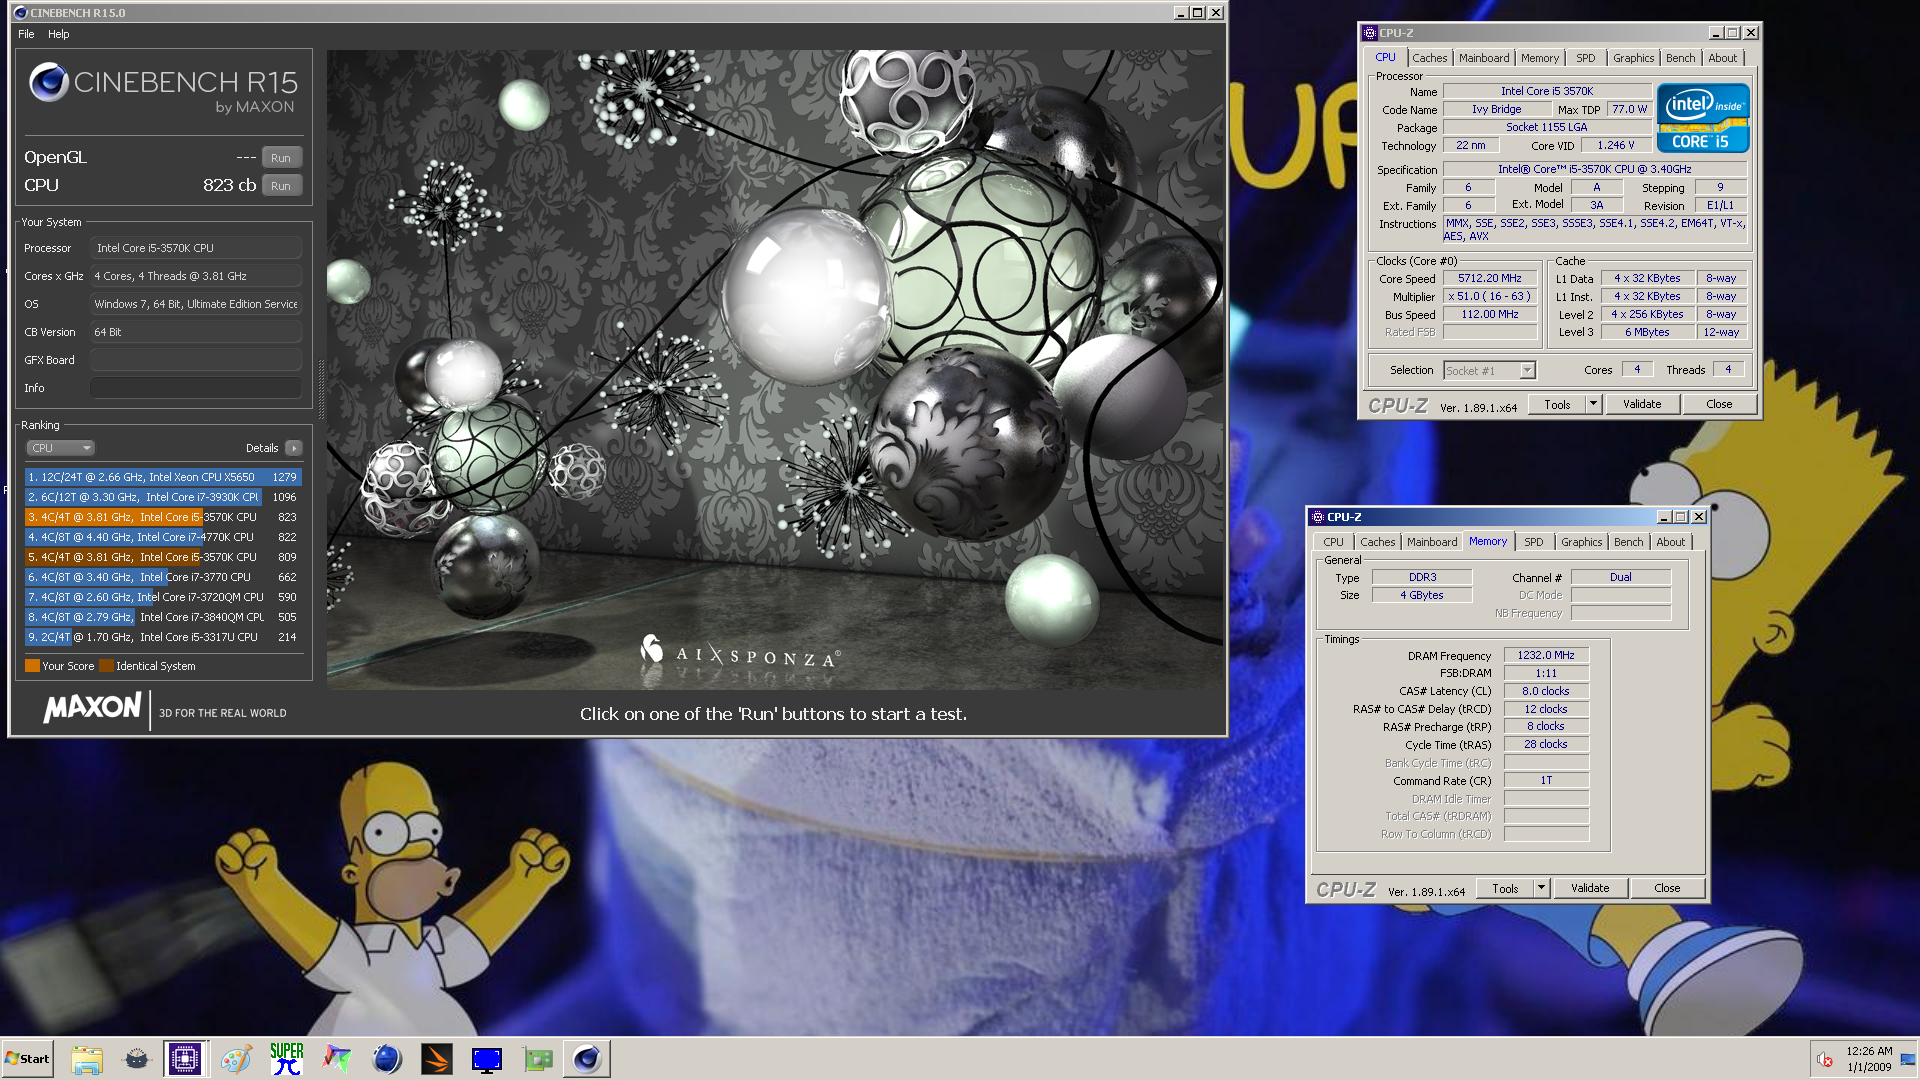The image size is (1920, 1080).
Task: Select ranking entry i7-4770K 822
Action: click(163, 537)
